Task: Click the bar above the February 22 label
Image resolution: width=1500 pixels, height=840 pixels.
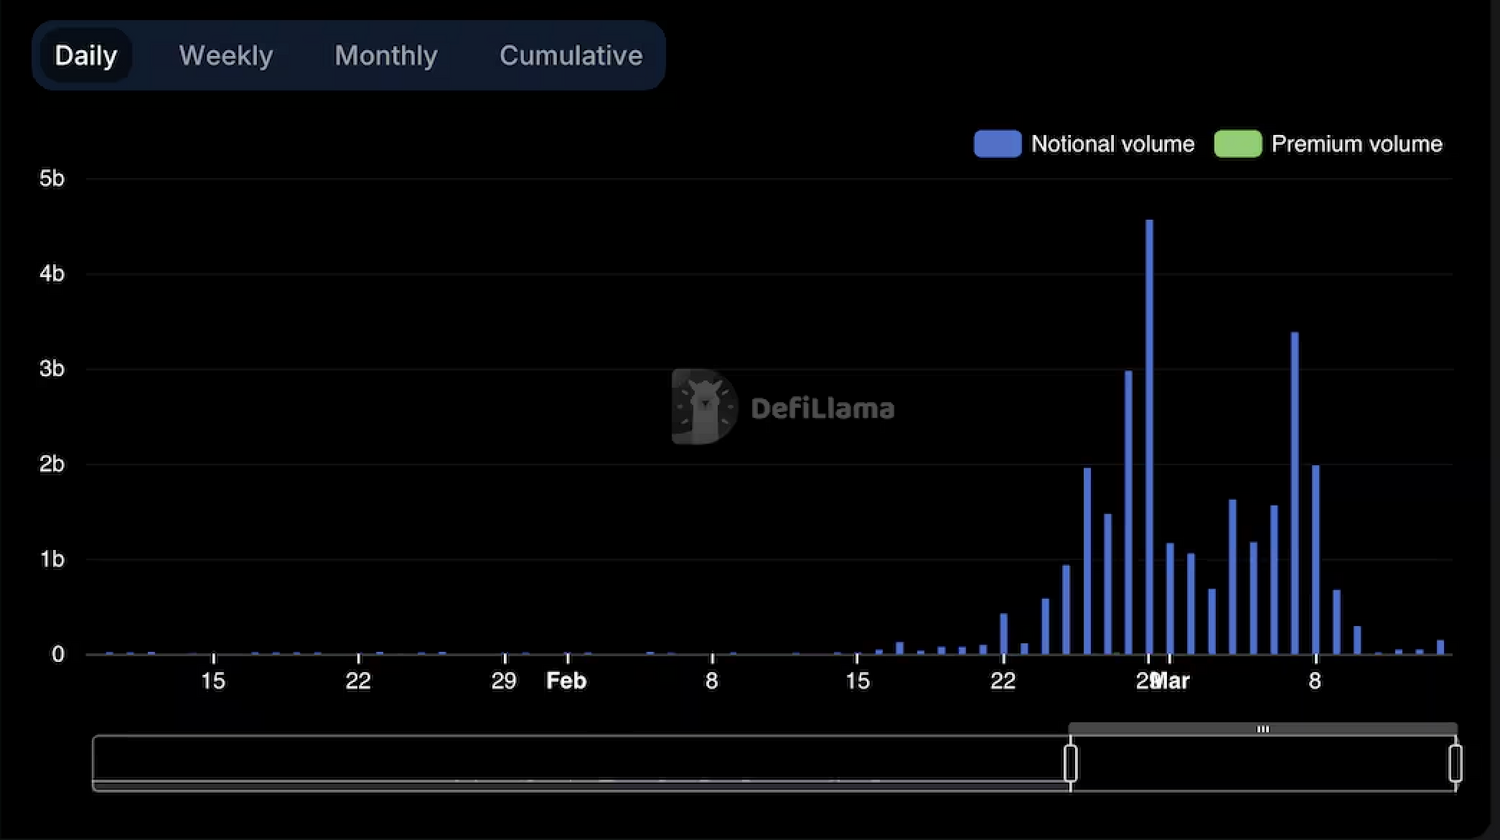Action: (1004, 634)
